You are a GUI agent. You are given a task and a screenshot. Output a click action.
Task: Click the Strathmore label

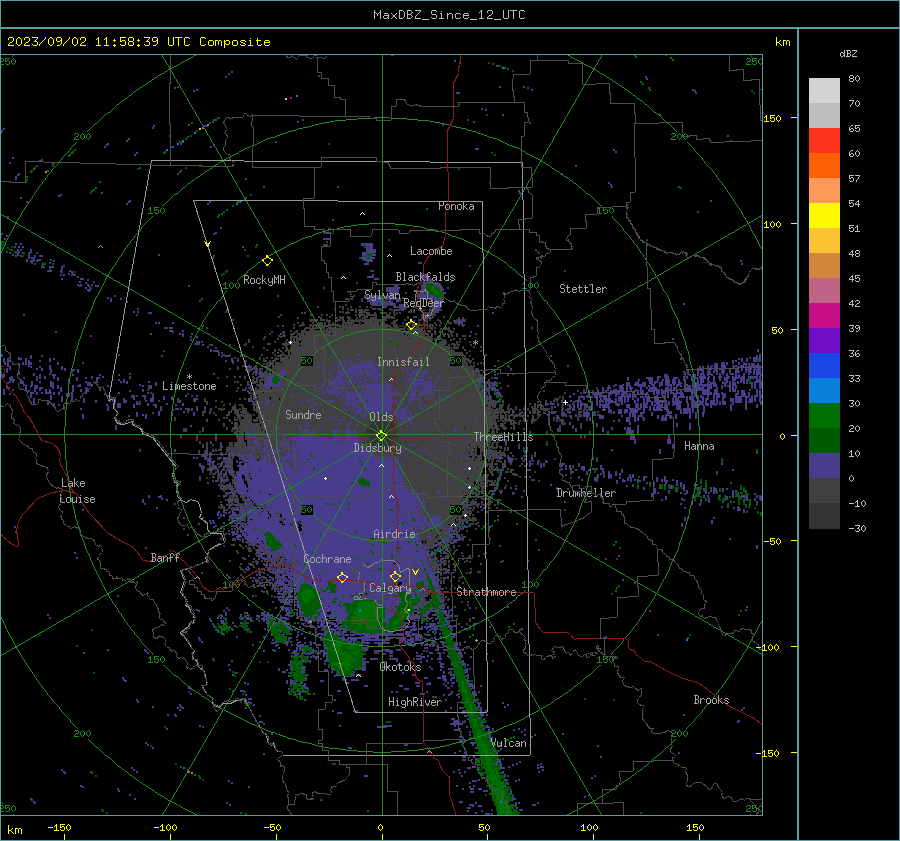pos(487,592)
